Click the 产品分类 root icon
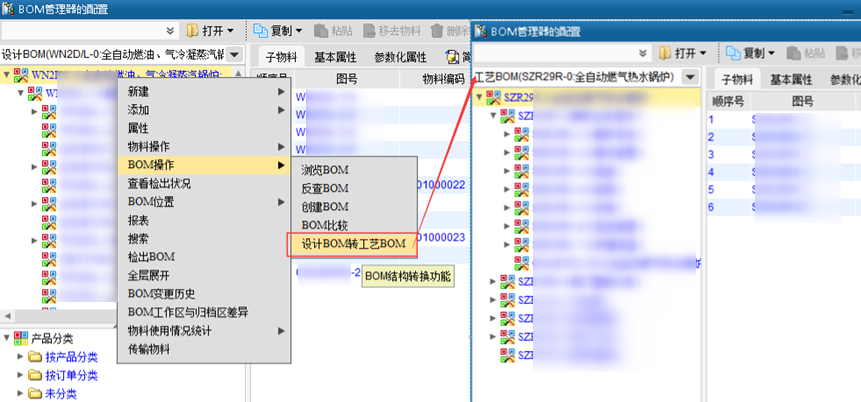861x402 pixels. 21,338
